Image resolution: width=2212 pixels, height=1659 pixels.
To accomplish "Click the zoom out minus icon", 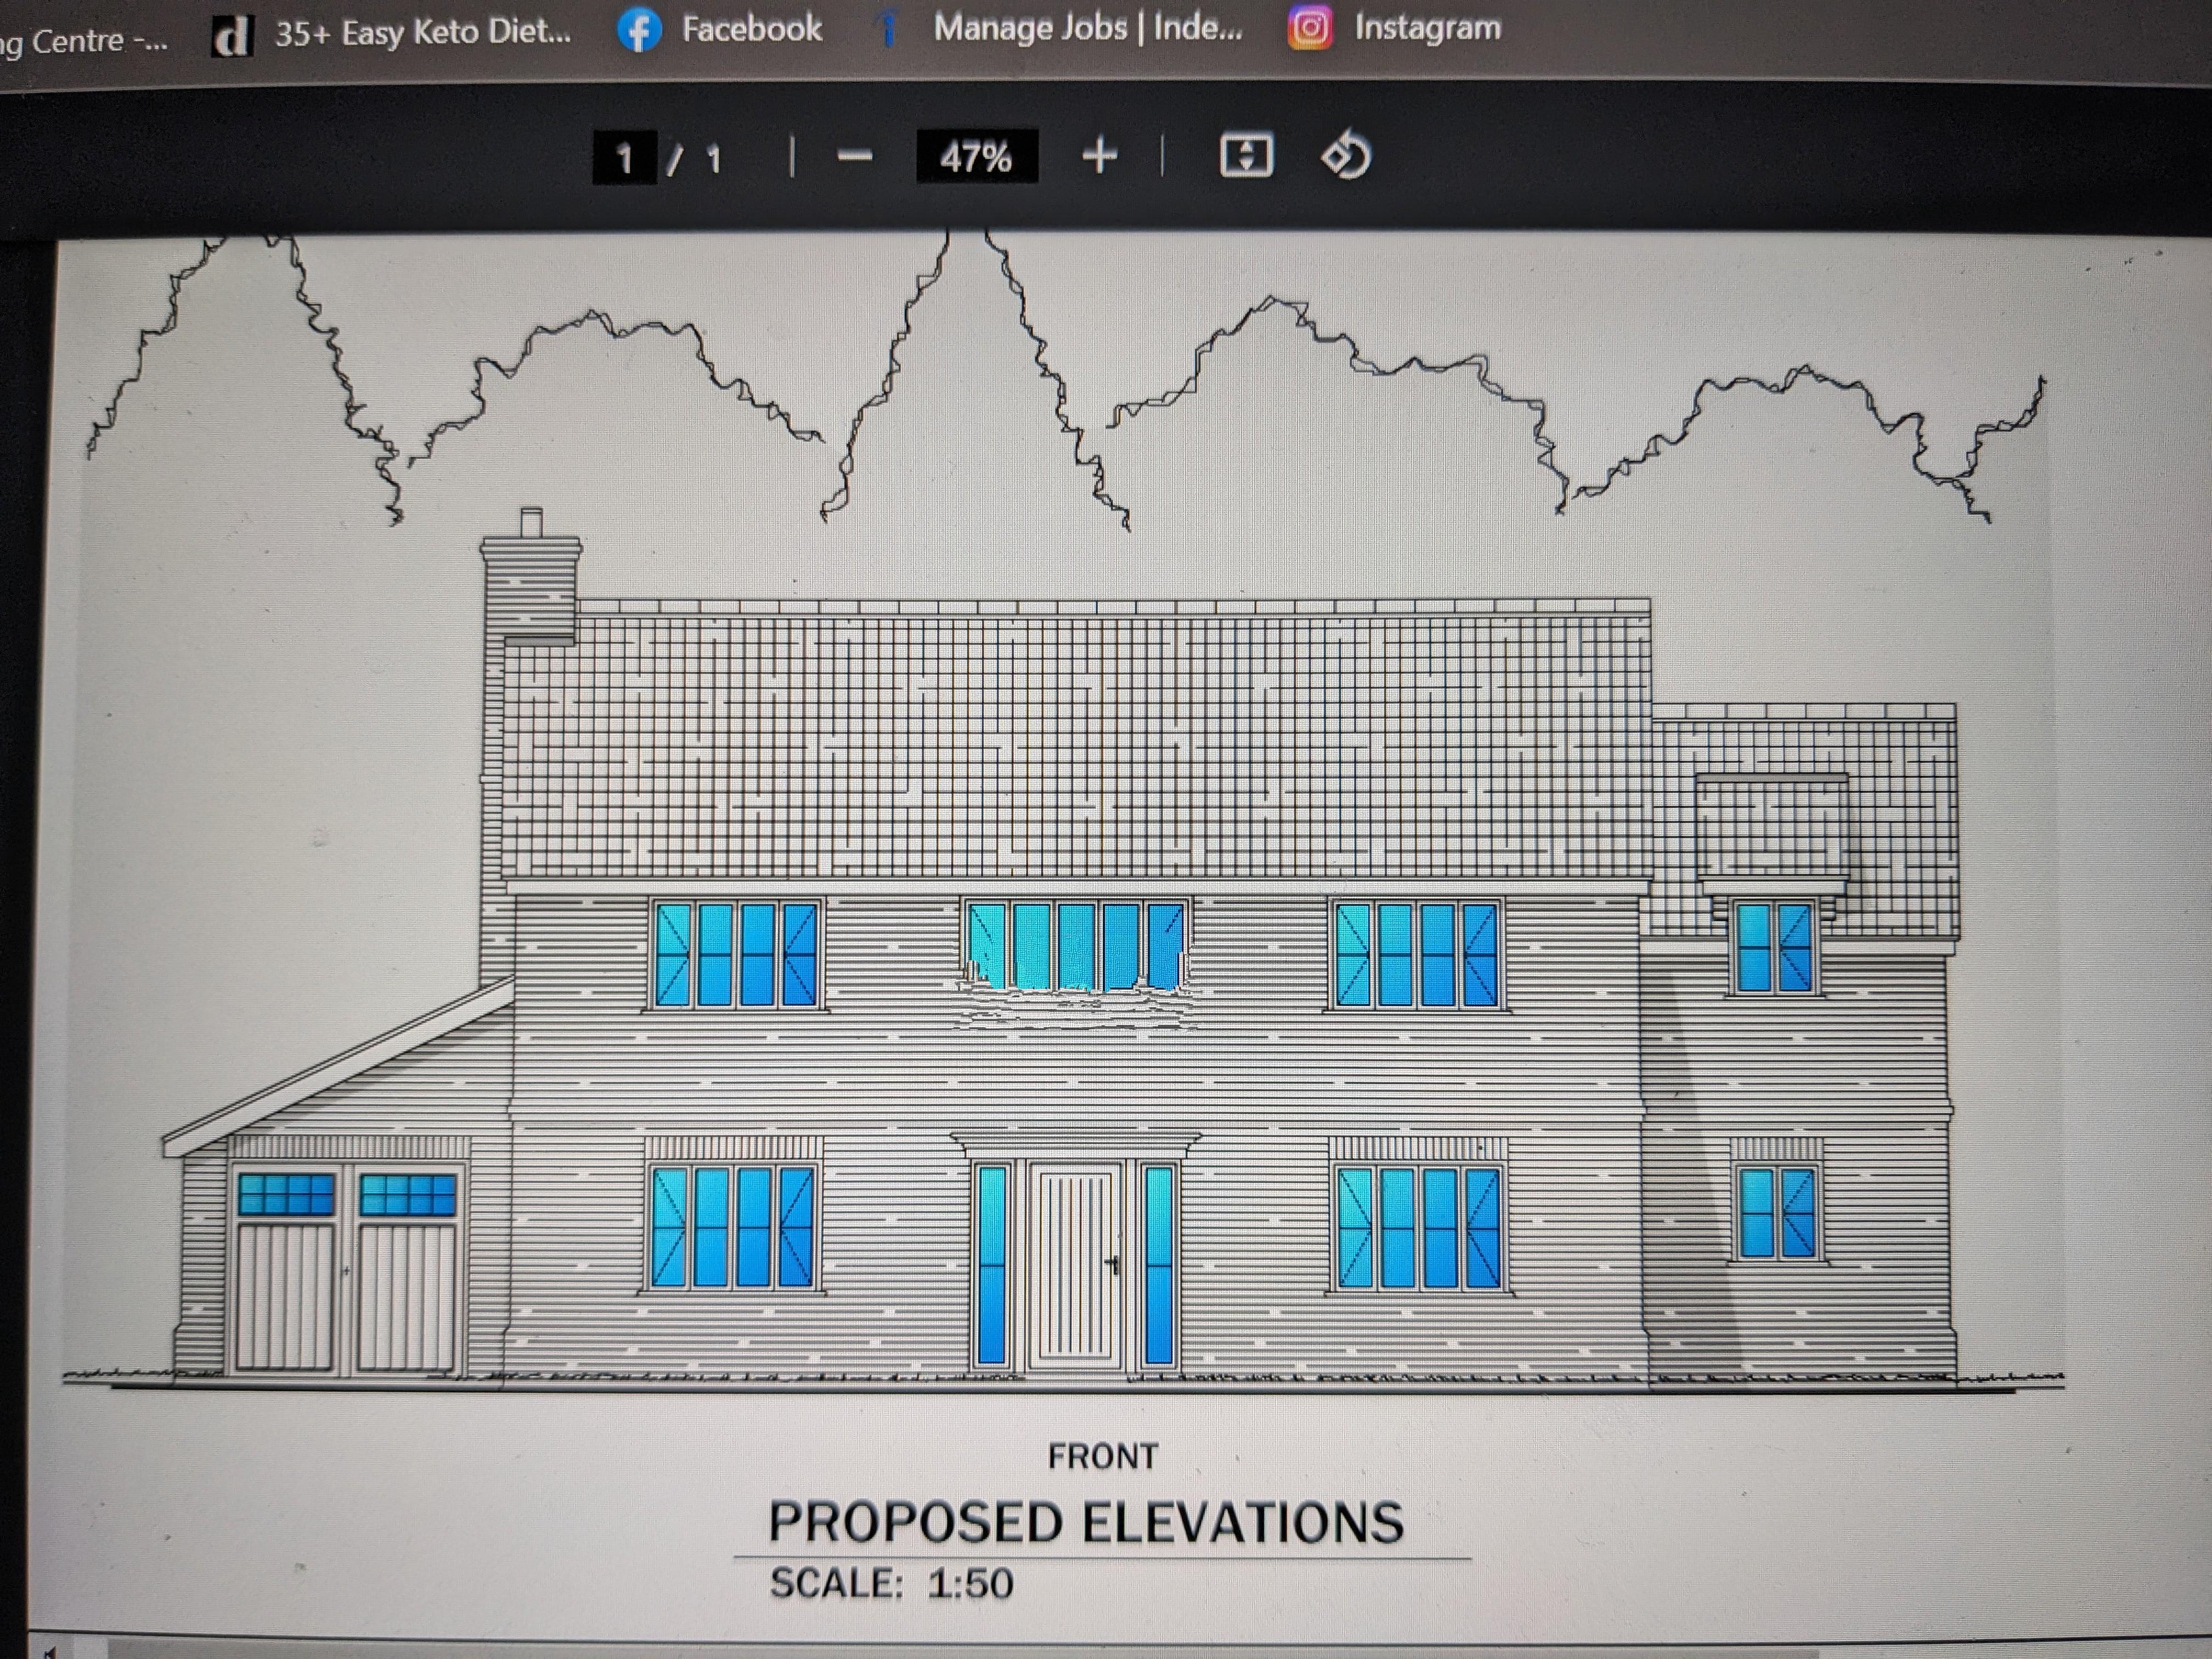I will tap(854, 157).
